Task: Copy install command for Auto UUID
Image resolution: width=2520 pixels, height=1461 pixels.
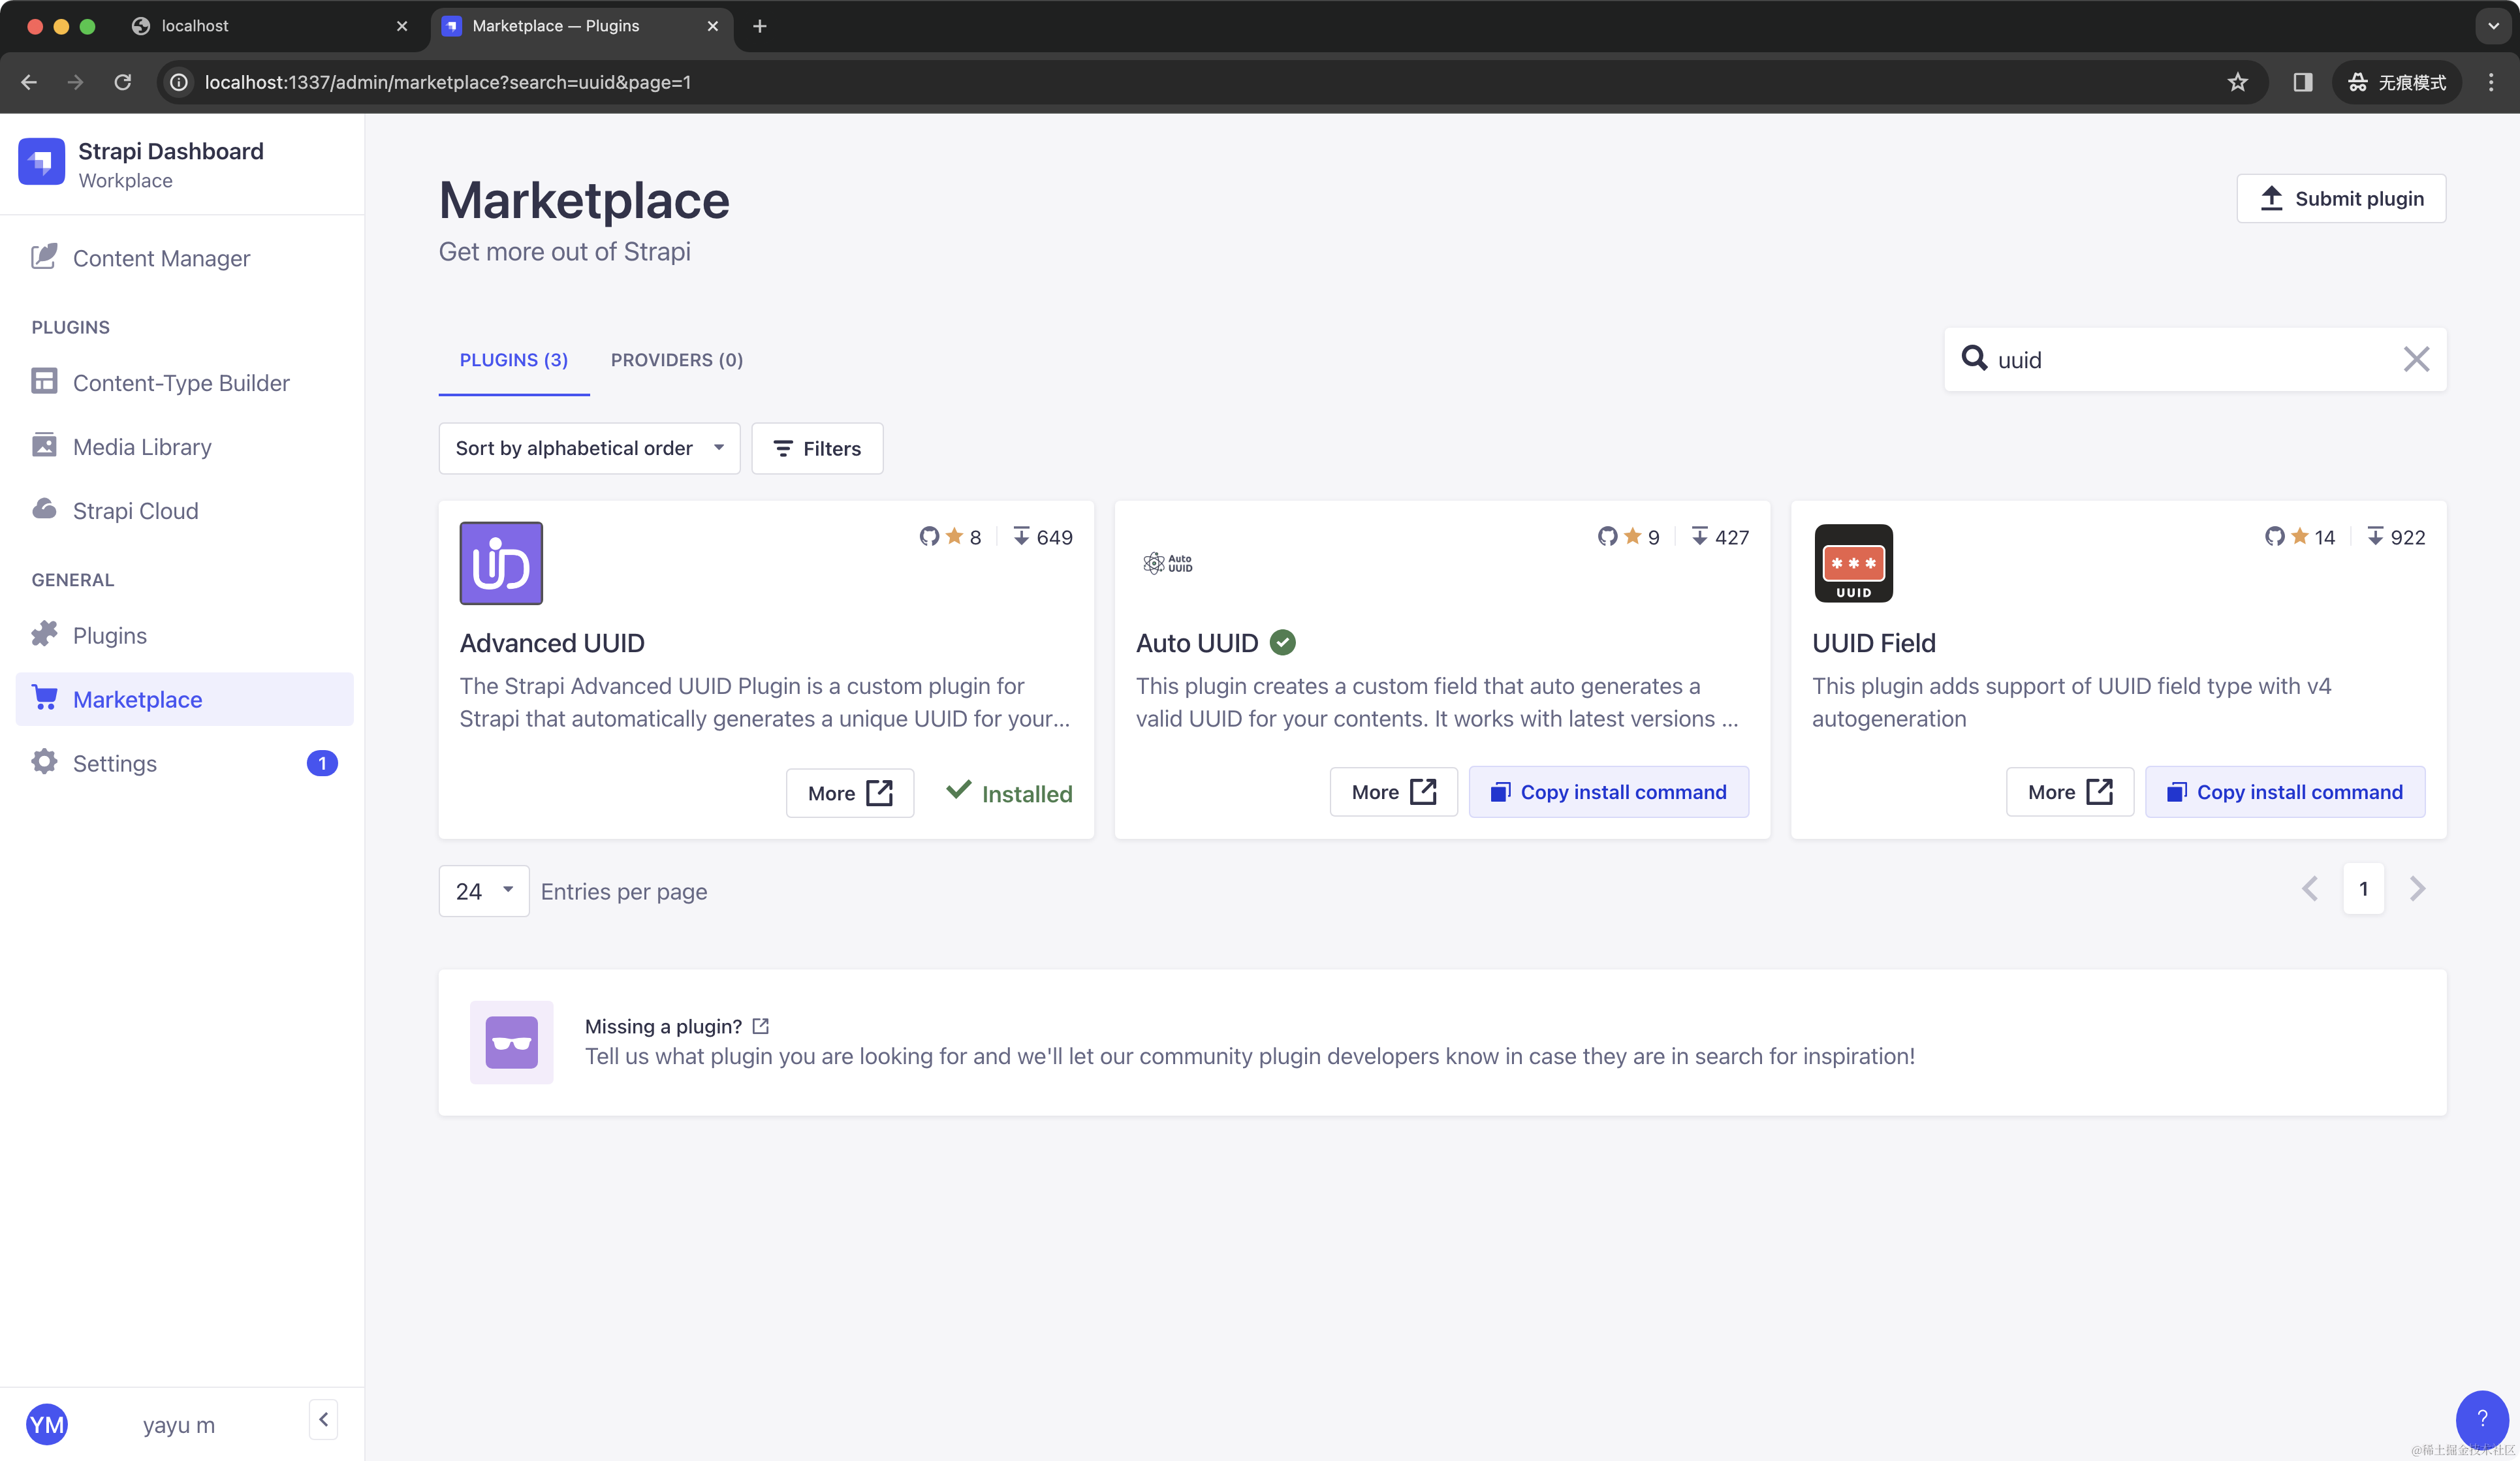Action: [1608, 792]
